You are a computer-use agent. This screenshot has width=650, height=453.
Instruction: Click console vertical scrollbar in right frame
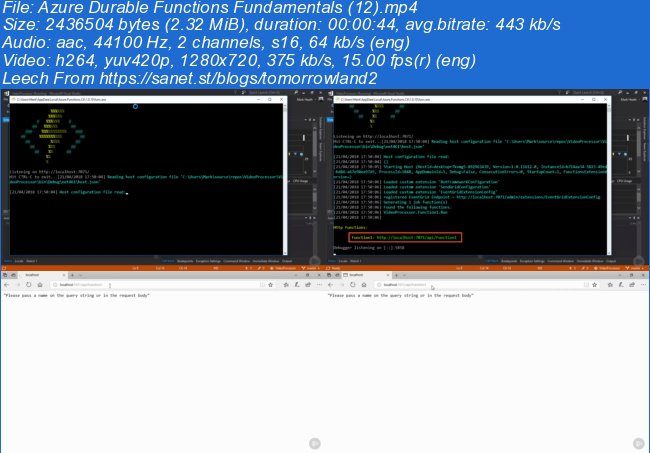609,178
